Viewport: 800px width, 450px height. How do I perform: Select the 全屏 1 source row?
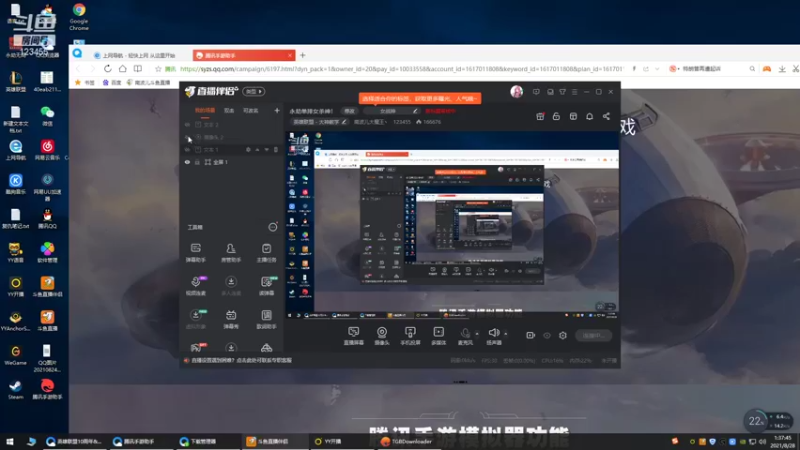pyautogui.click(x=231, y=162)
